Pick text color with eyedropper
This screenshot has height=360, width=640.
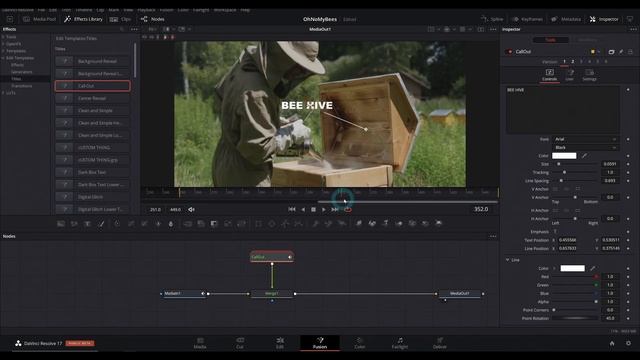point(584,156)
